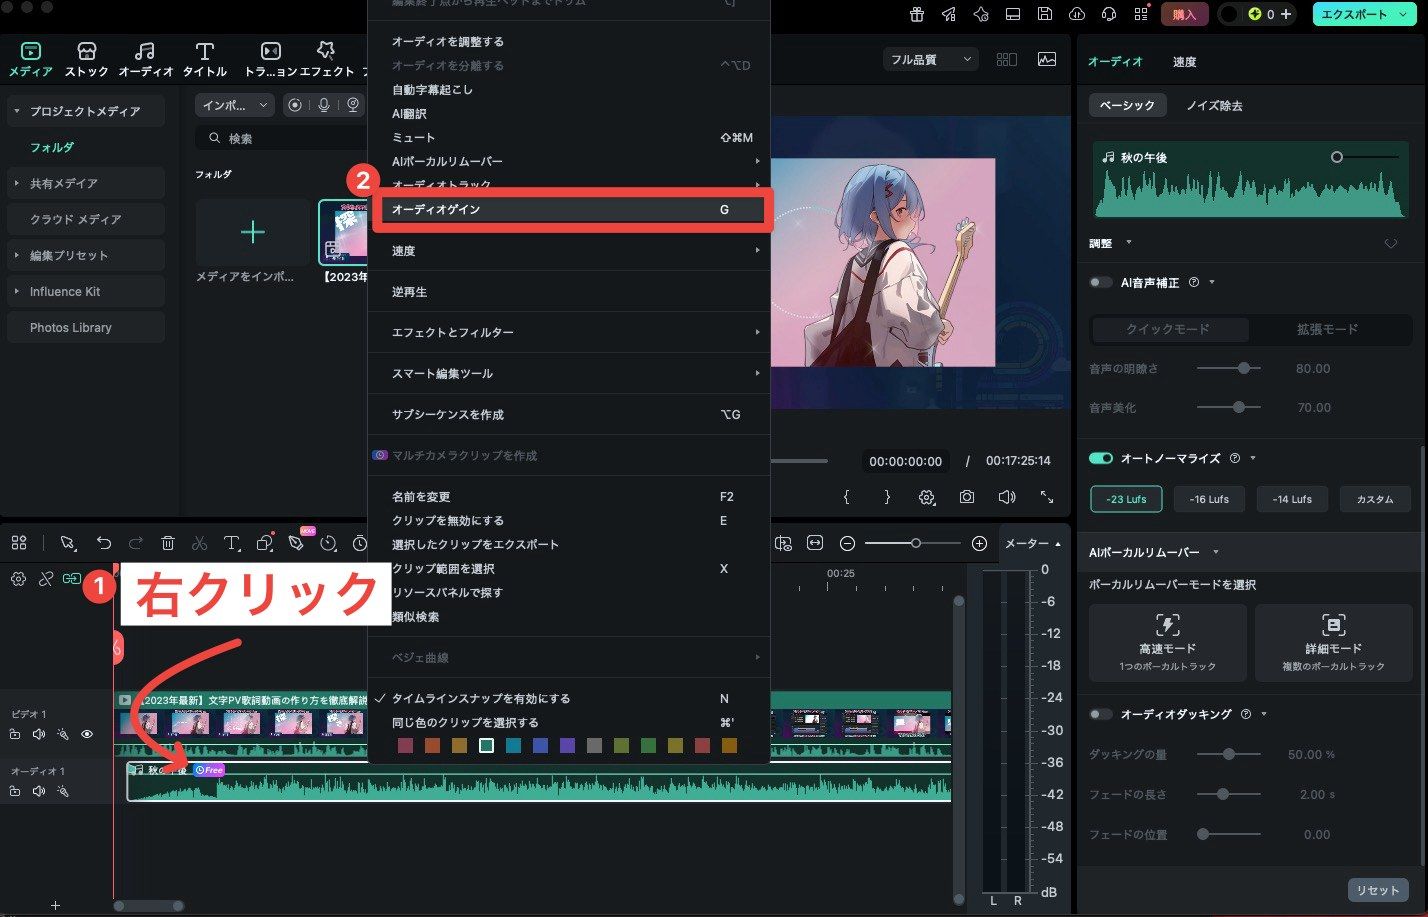Select the -16 Lufs preset button
The width and height of the screenshot is (1428, 917).
(x=1209, y=499)
